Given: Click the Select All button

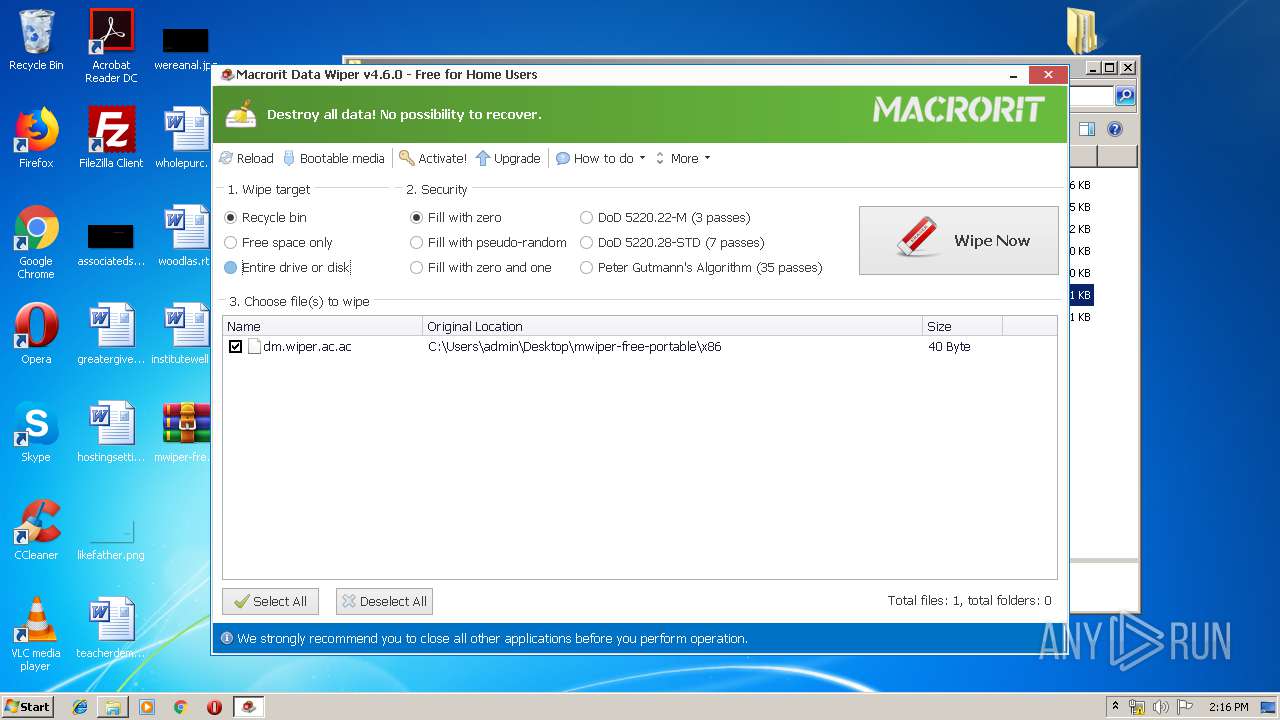Looking at the screenshot, I should pyautogui.click(x=270, y=601).
